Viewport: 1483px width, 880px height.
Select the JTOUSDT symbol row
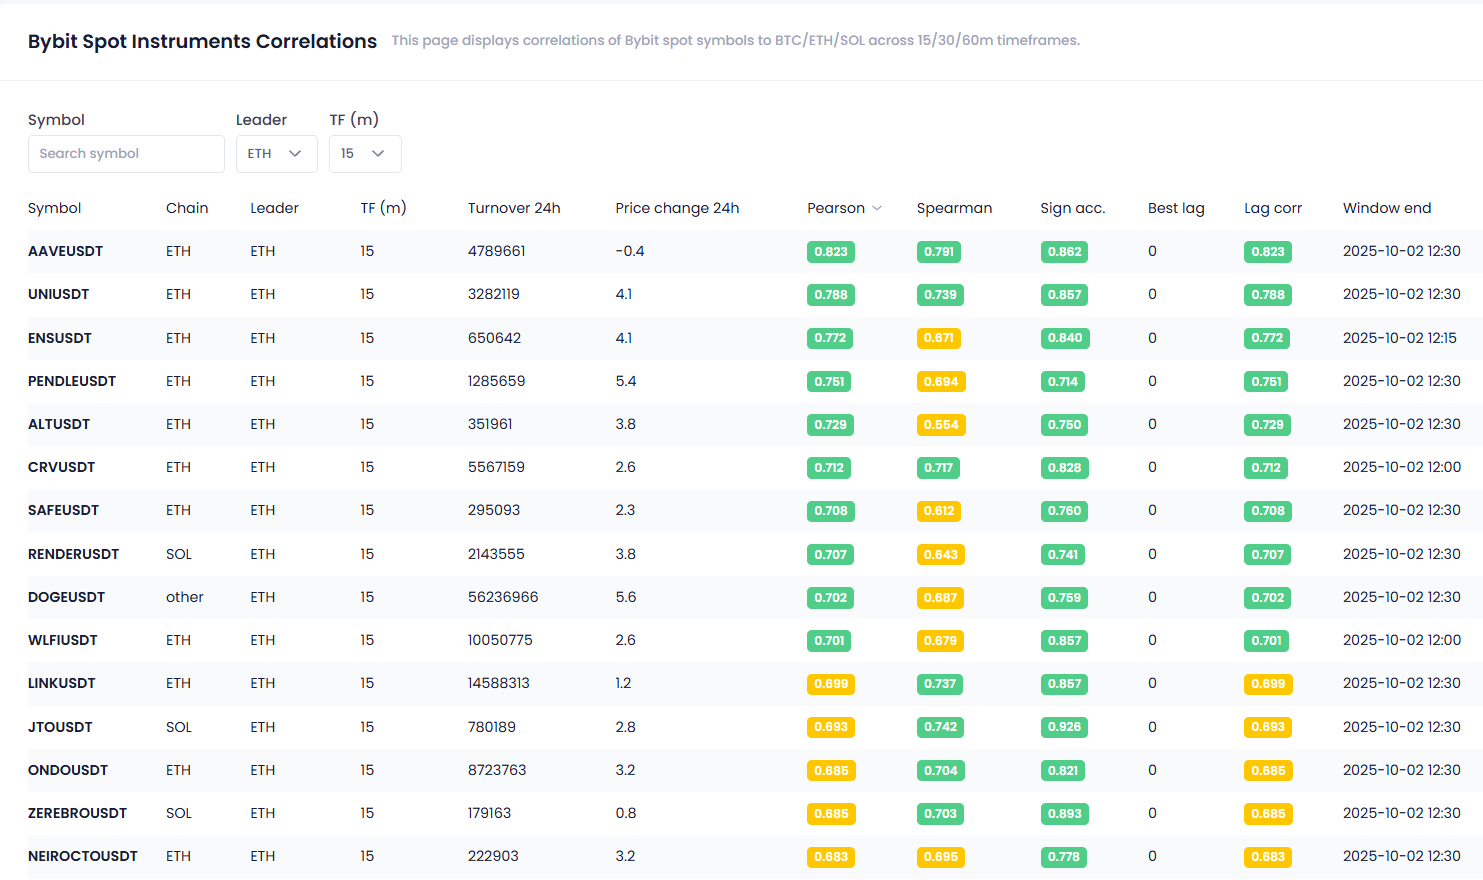click(x=755, y=727)
